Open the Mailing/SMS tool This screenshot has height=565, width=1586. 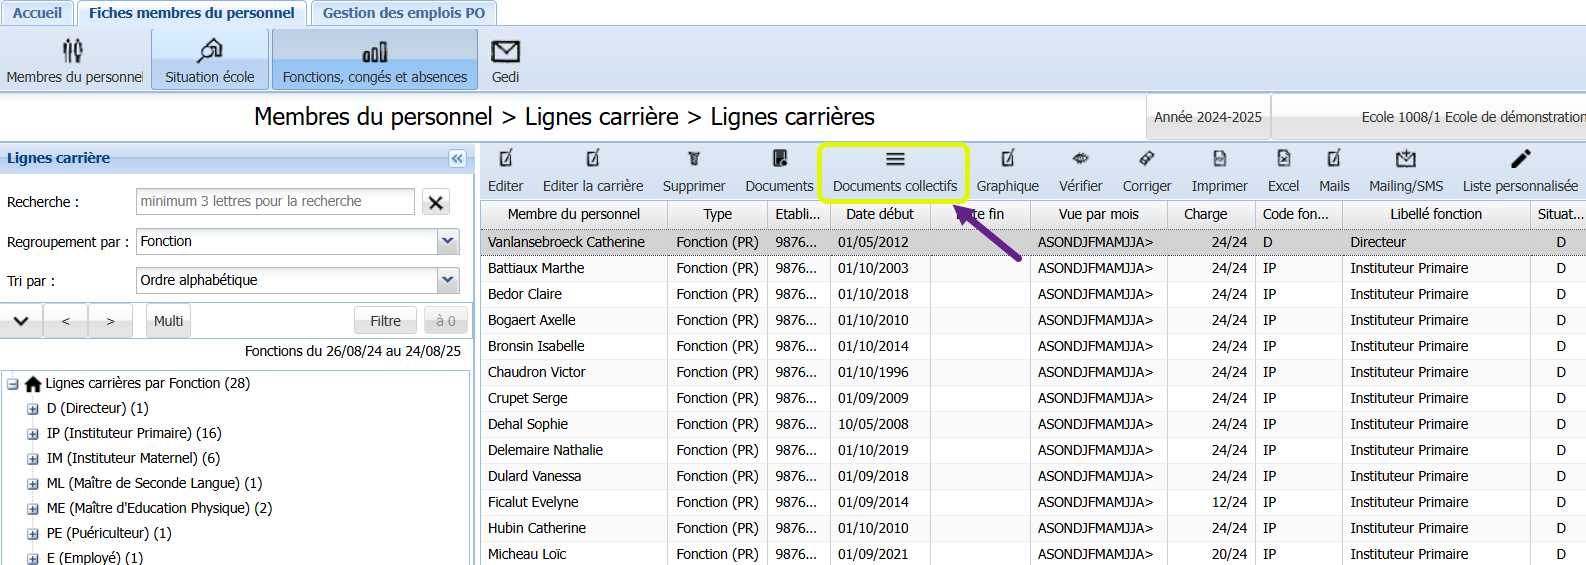pos(1405,159)
